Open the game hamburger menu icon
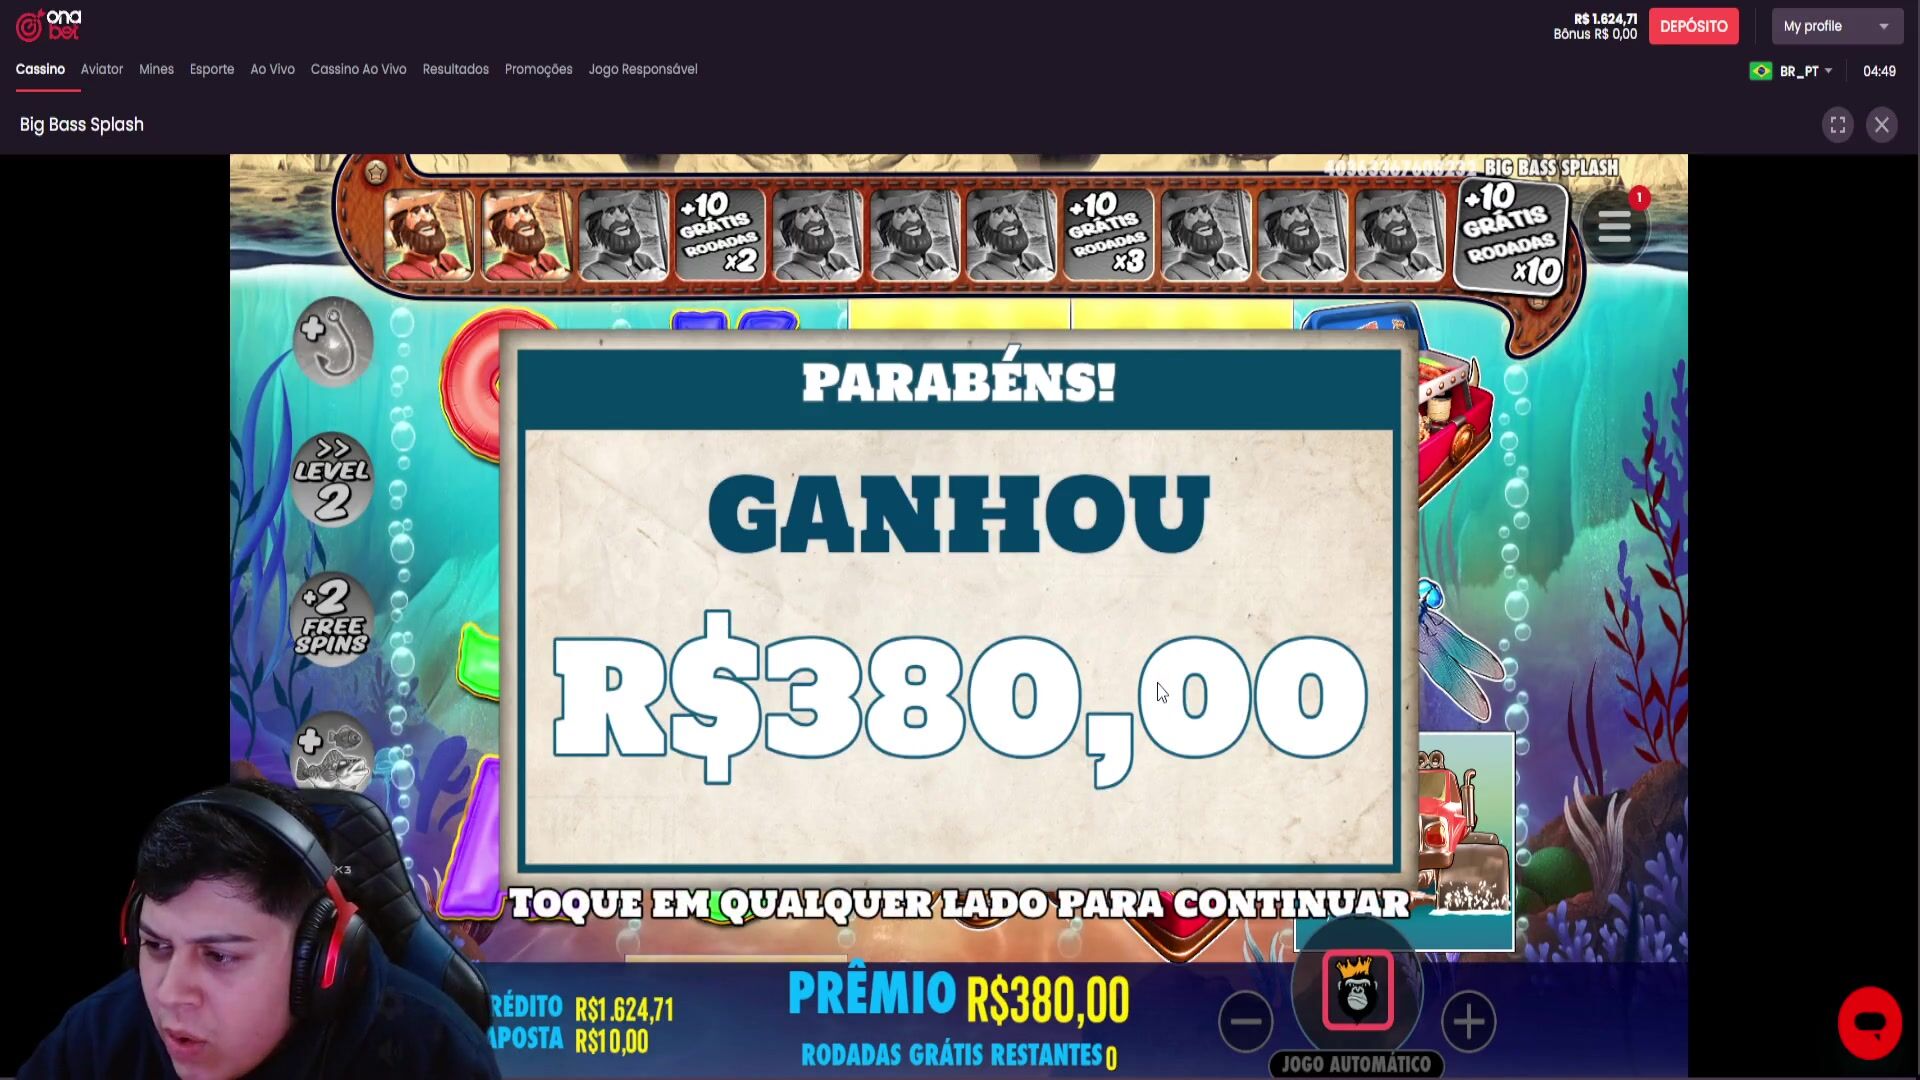This screenshot has width=1920, height=1080. (x=1614, y=228)
